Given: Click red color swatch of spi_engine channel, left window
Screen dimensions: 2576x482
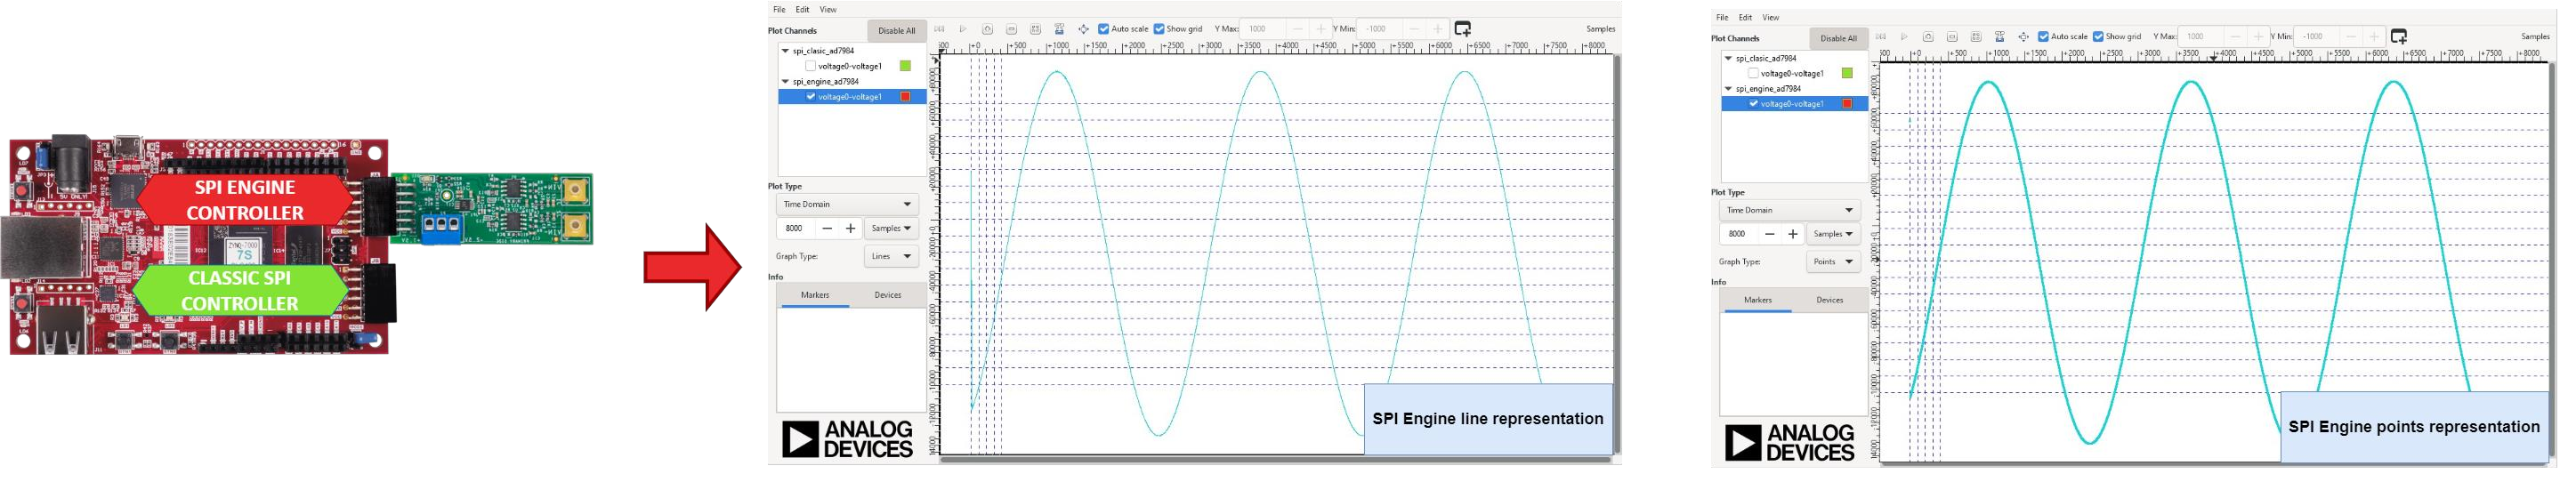Looking at the screenshot, I should 905,97.
